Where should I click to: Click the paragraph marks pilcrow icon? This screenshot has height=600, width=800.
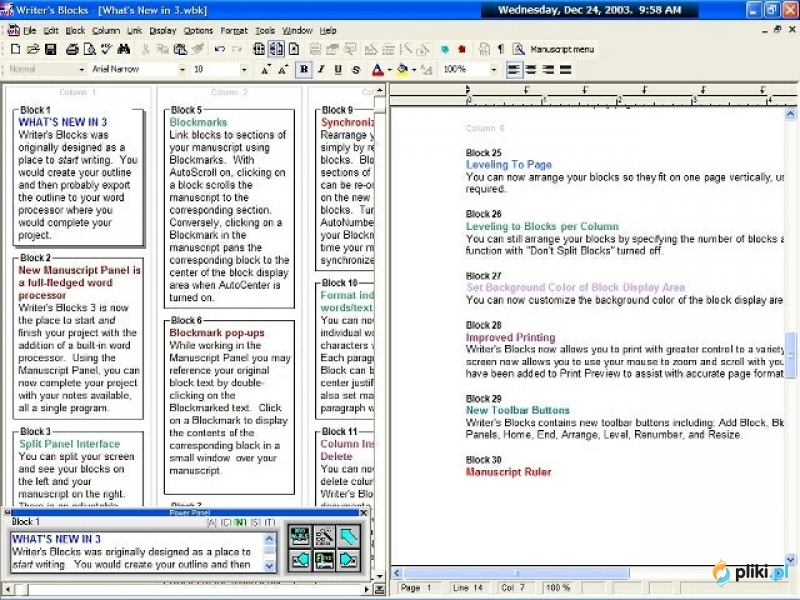(501, 49)
